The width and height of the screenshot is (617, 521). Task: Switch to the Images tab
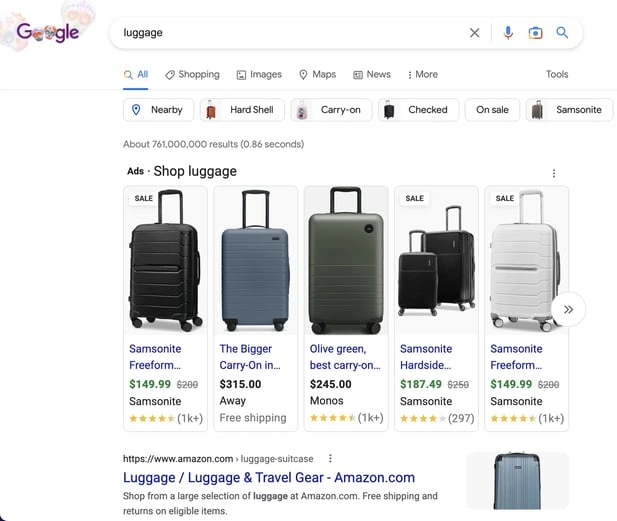tap(259, 74)
